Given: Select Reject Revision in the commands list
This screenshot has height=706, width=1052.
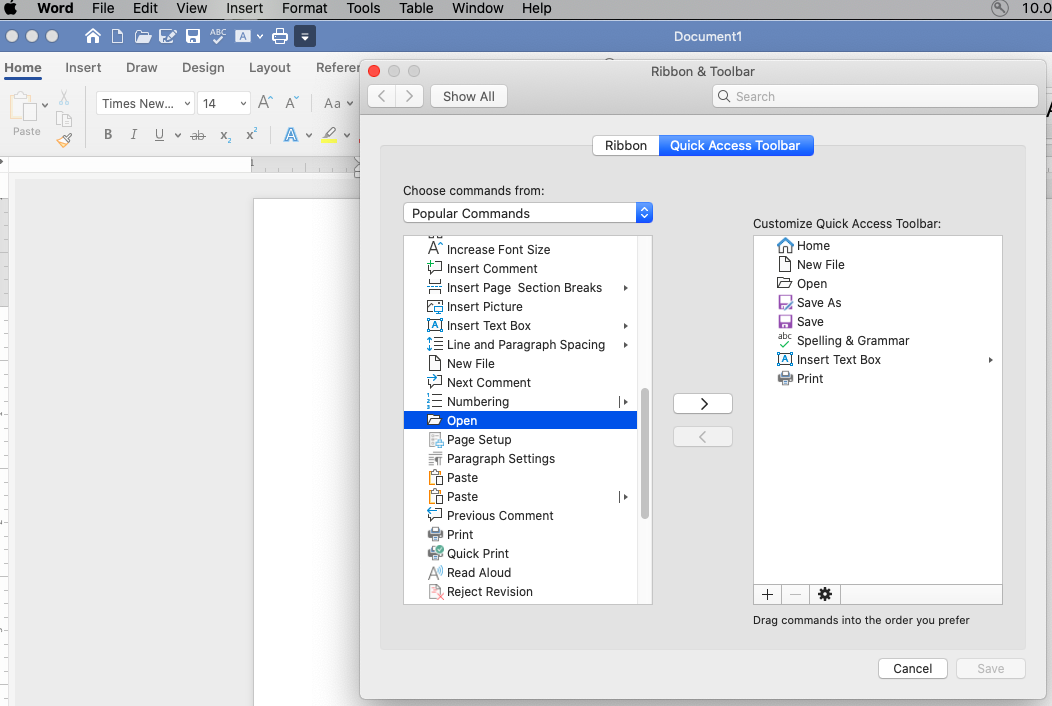Looking at the screenshot, I should tap(521, 592).
